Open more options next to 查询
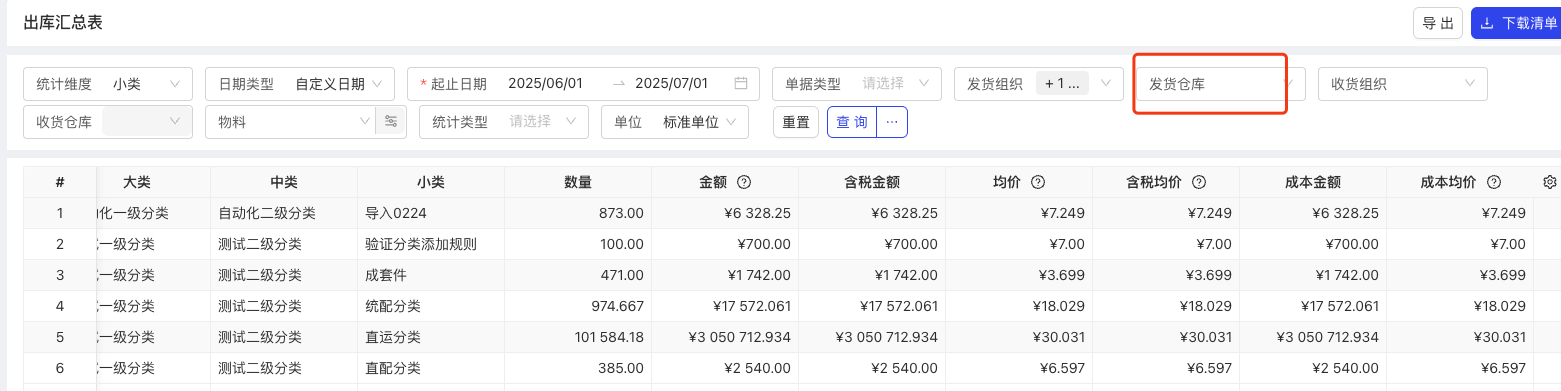1561x391 pixels. (x=892, y=122)
